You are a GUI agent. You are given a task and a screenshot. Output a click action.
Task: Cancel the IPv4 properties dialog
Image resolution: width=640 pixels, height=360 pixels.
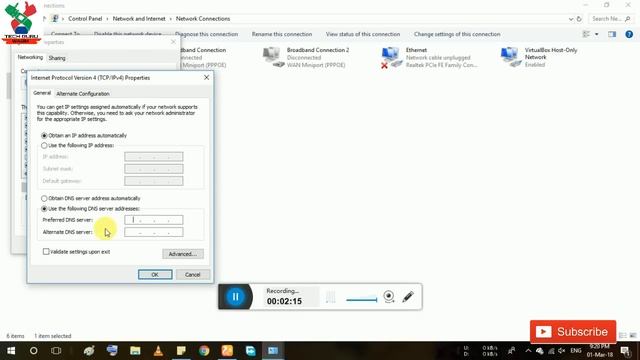coord(192,275)
